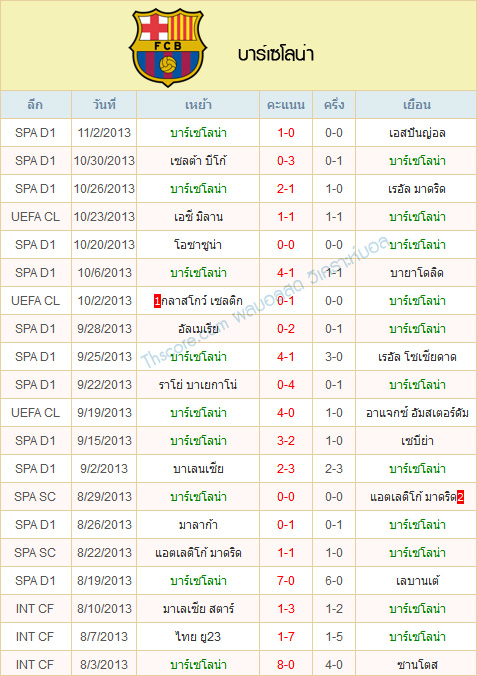Click the 7-0 score against เลบานเต้
This screenshot has width=477, height=676.
pyautogui.click(x=286, y=581)
